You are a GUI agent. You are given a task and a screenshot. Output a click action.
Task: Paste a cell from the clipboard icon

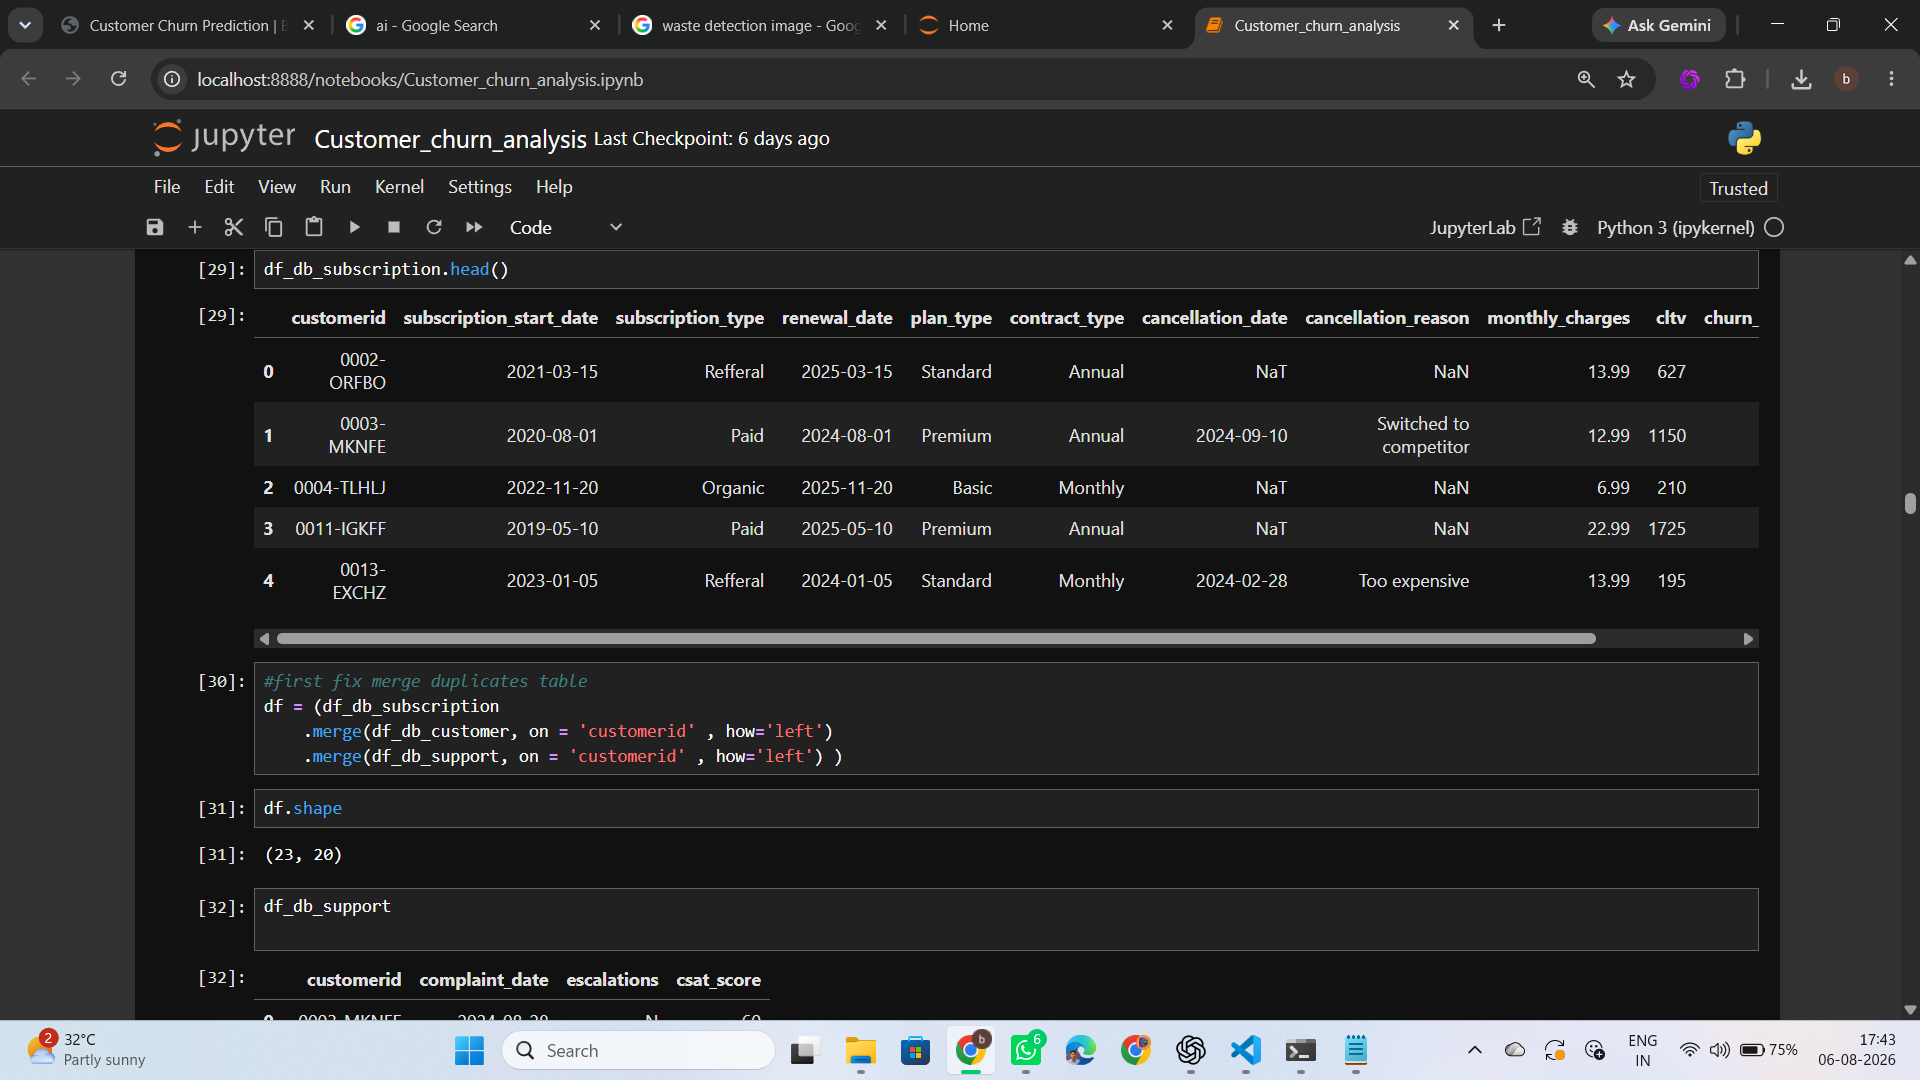314,227
